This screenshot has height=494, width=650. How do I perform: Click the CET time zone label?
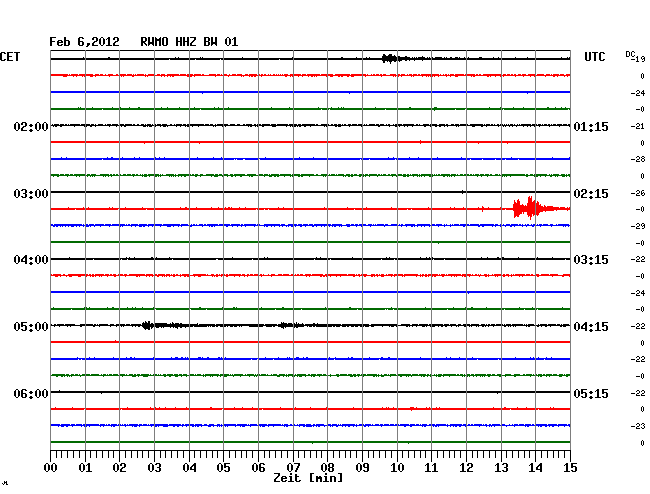(10, 57)
